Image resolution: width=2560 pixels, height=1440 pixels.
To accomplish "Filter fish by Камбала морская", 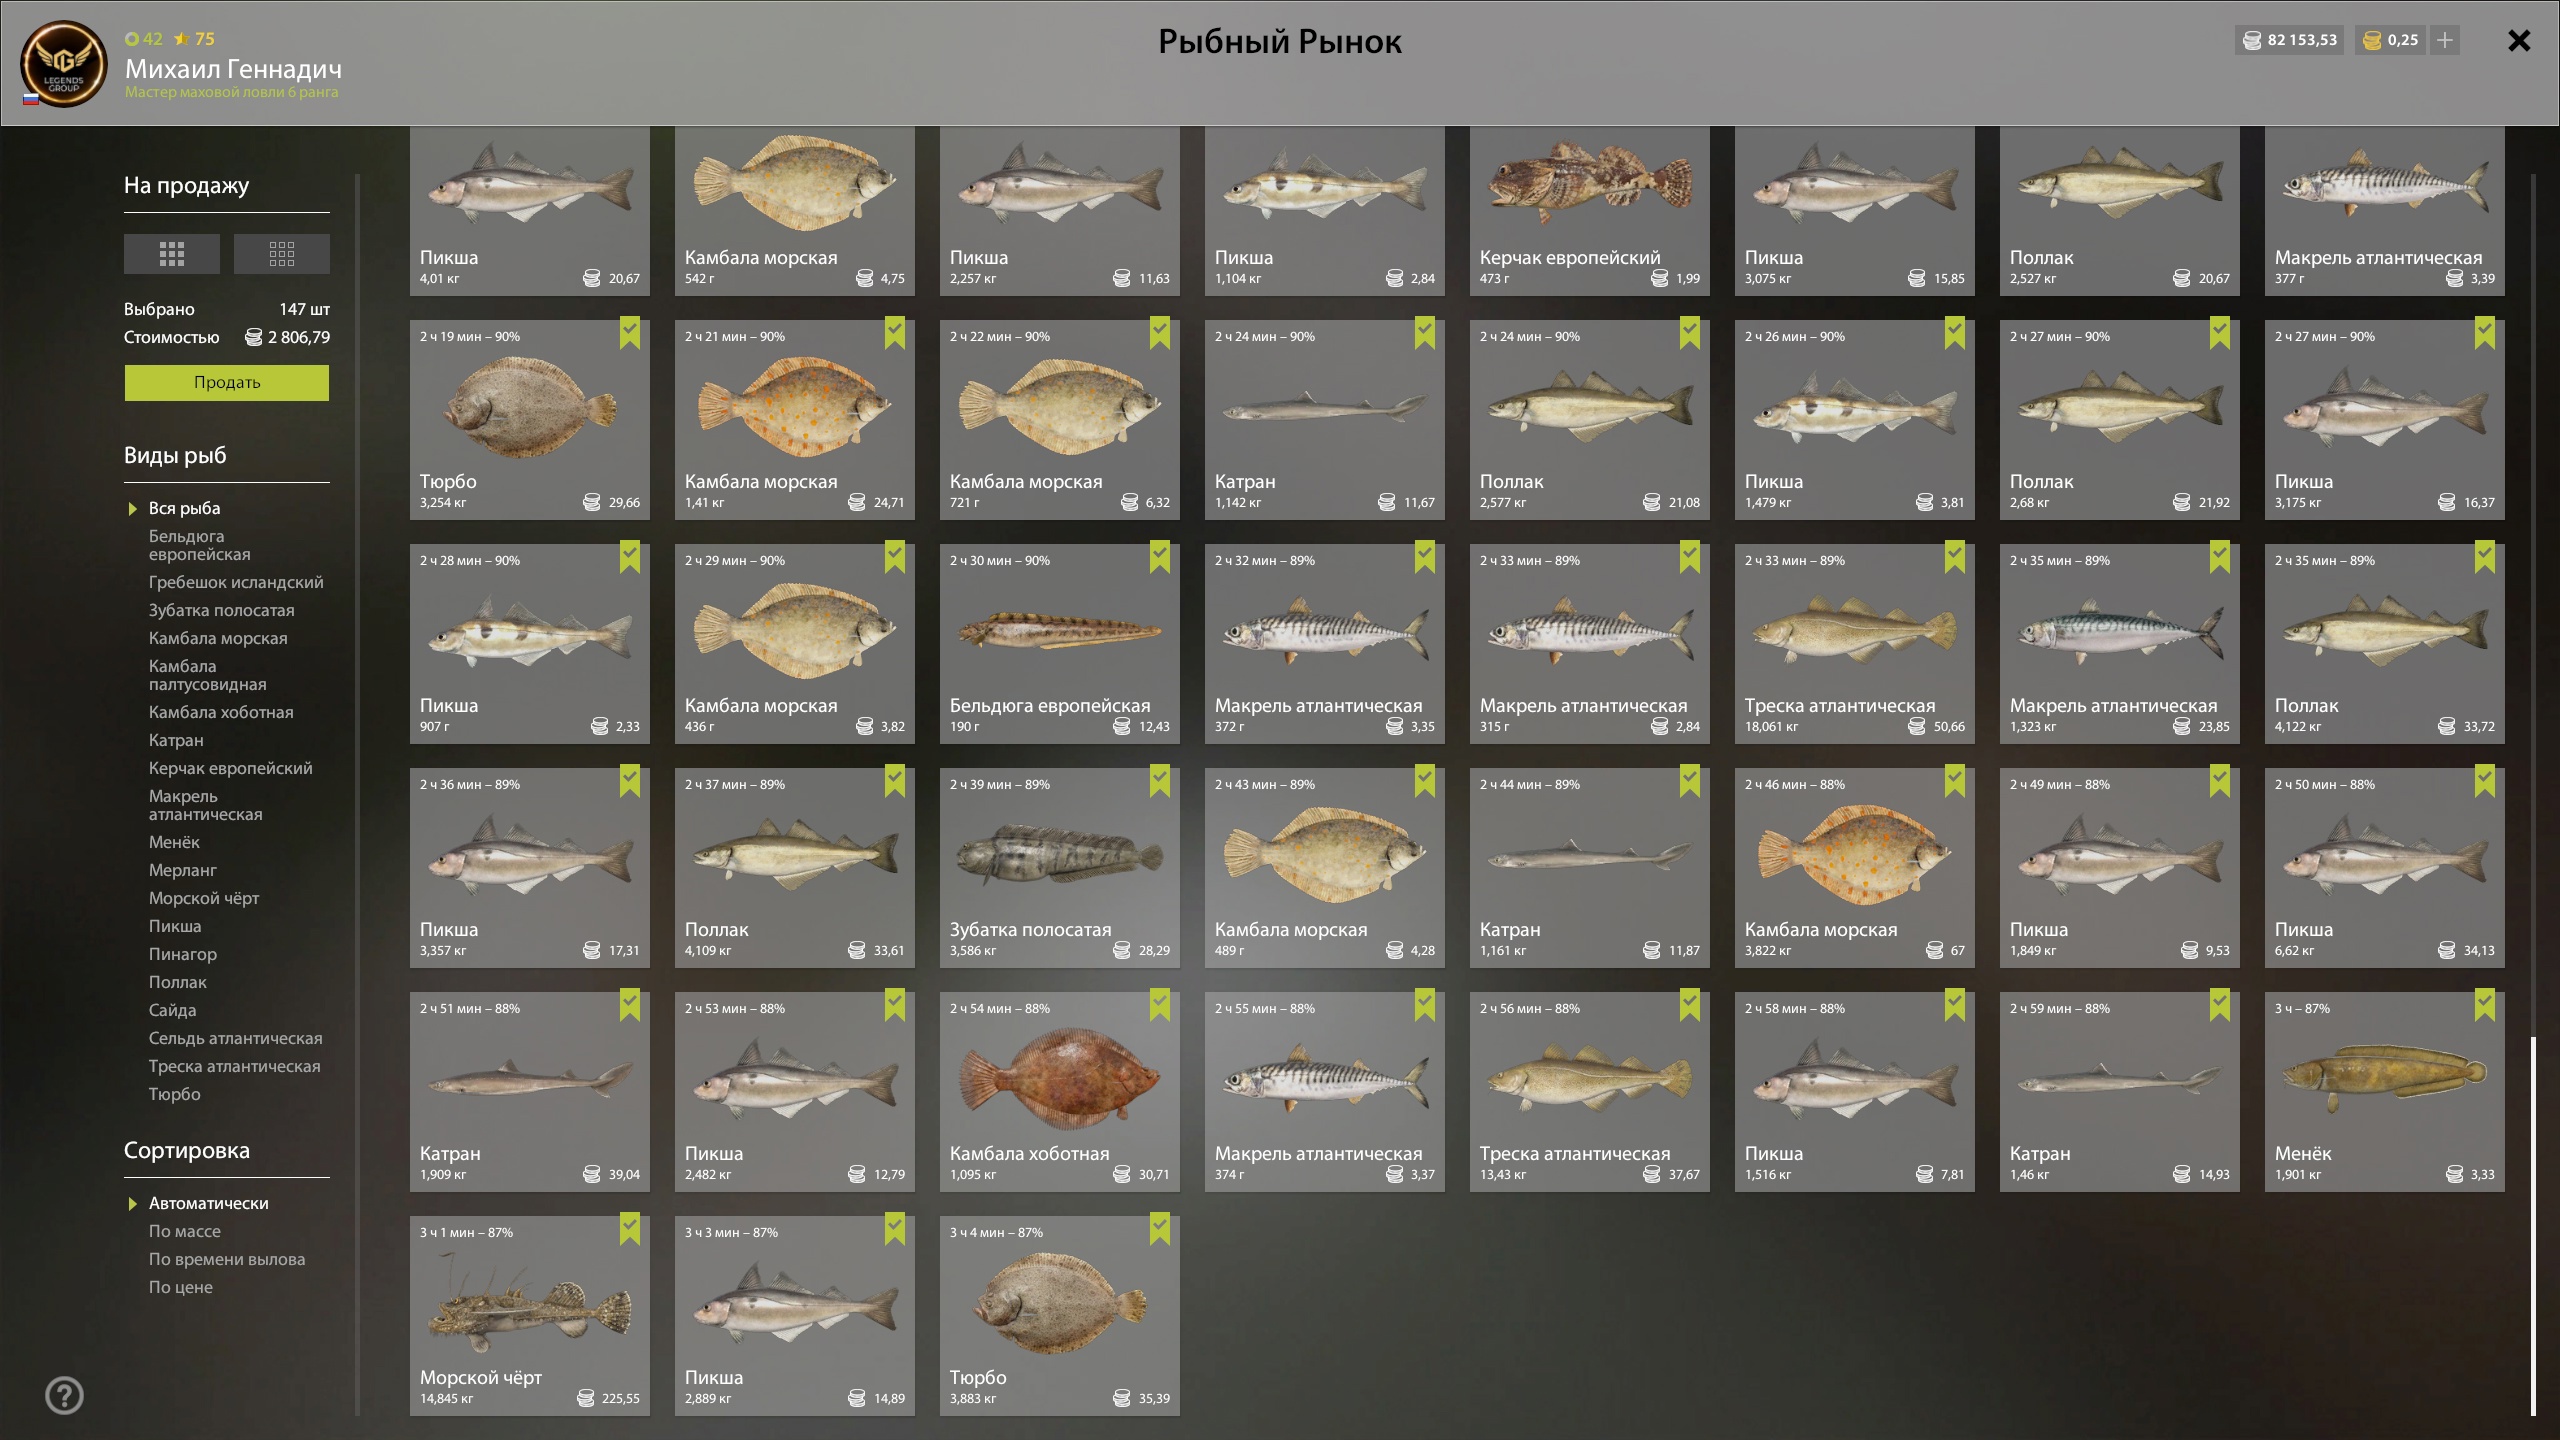I will pyautogui.click(x=218, y=638).
